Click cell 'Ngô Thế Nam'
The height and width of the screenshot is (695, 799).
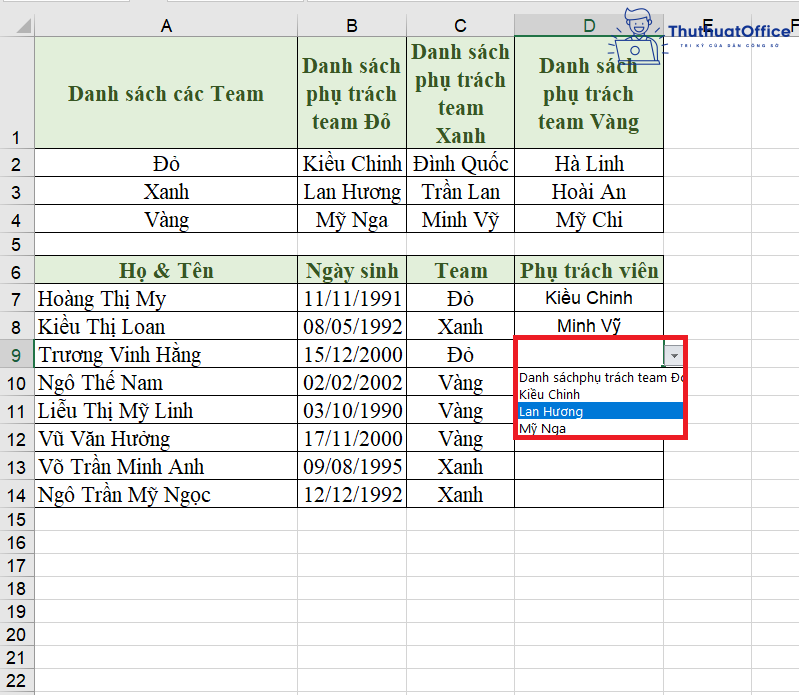pos(166,382)
